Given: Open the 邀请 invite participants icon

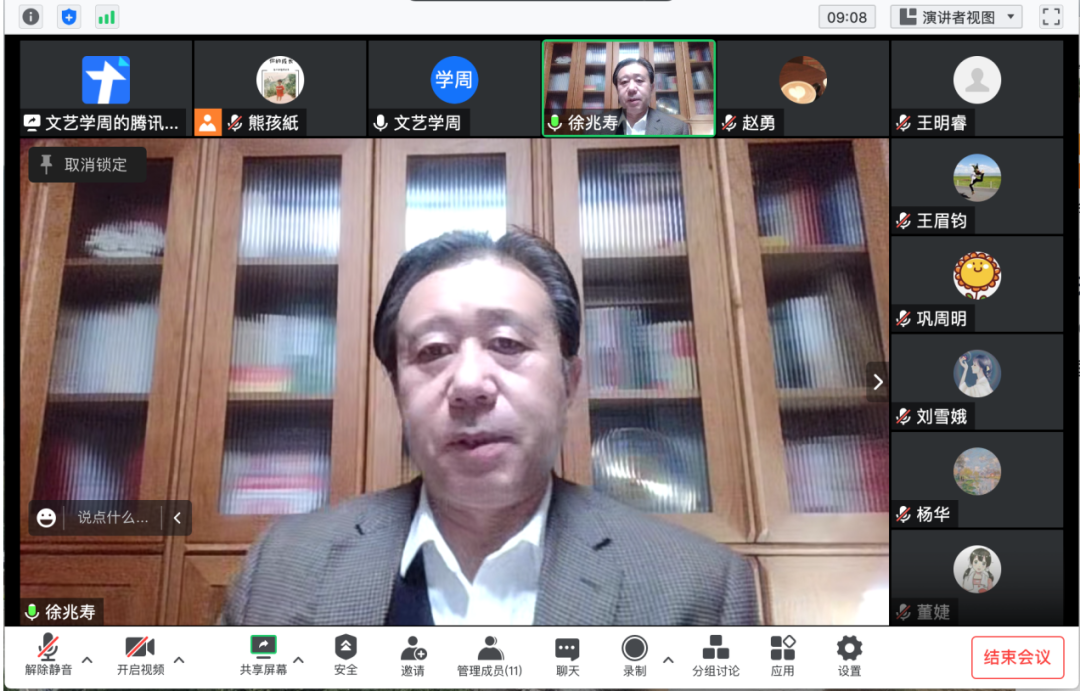Looking at the screenshot, I should [413, 655].
